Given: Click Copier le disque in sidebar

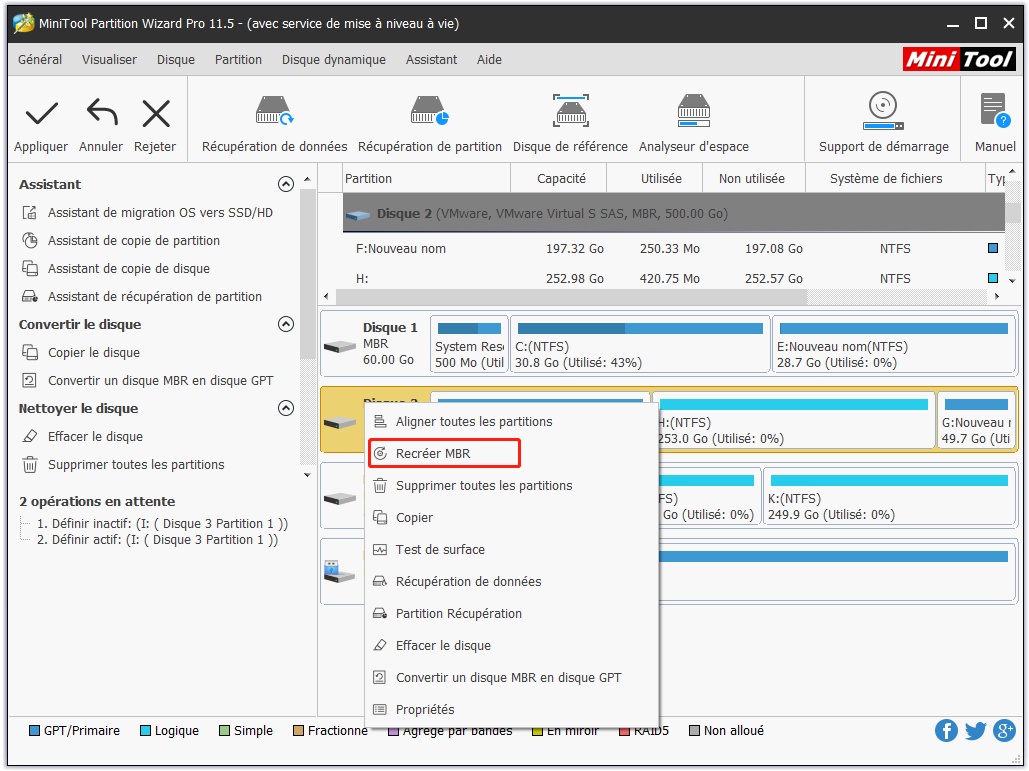Looking at the screenshot, I should point(94,352).
